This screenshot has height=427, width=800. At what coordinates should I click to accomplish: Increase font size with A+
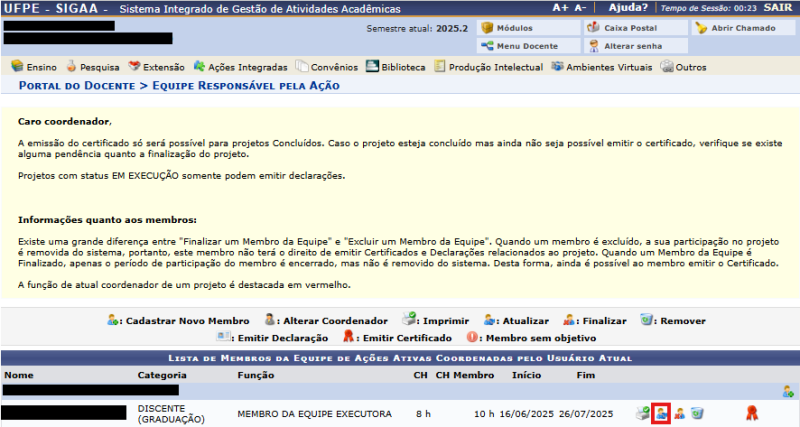point(560,8)
